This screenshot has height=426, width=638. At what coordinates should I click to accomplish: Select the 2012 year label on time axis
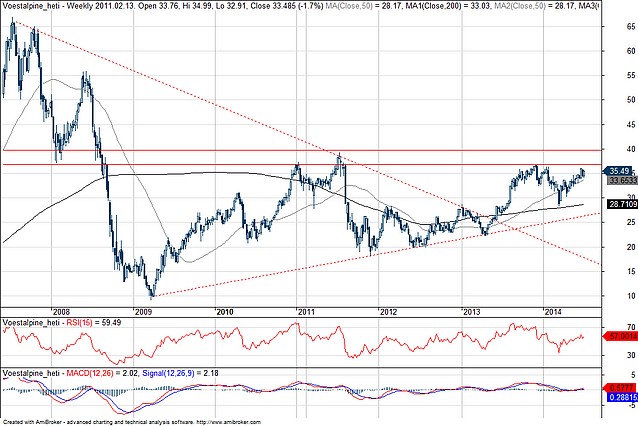point(388,312)
